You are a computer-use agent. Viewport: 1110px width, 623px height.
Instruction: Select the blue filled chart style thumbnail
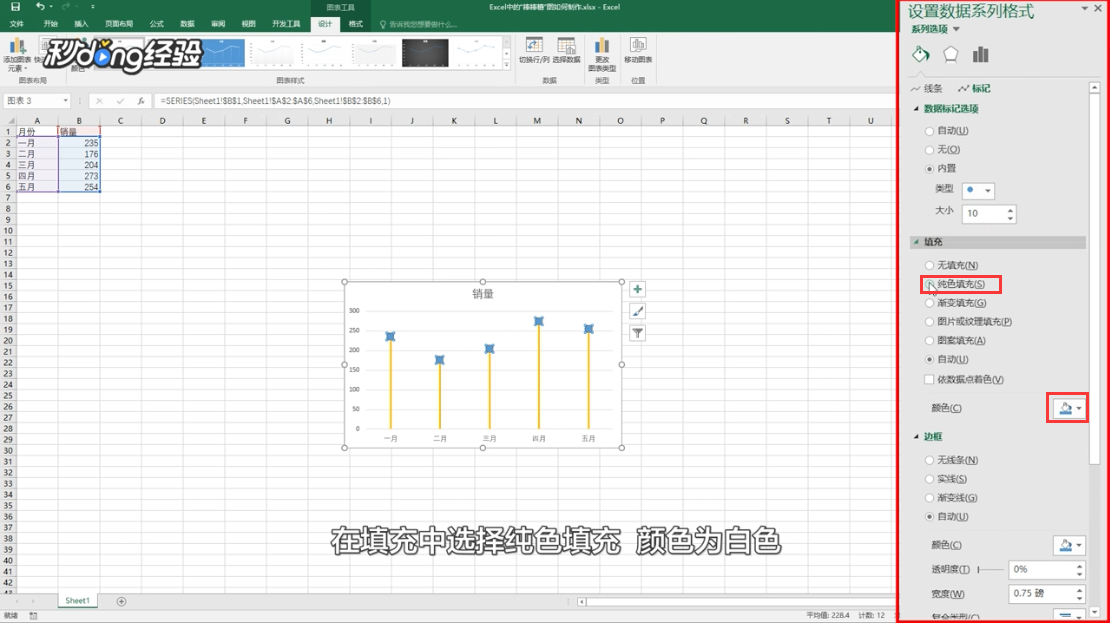pos(223,53)
